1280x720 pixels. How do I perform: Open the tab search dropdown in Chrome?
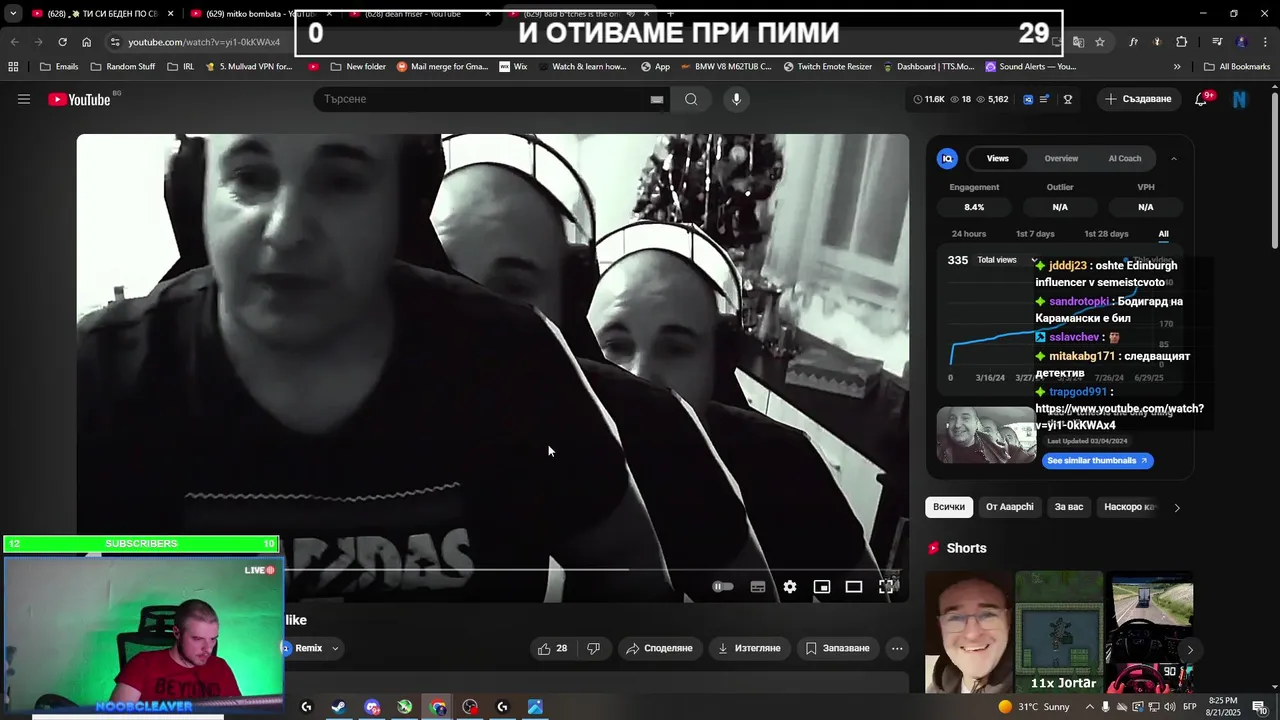pyautogui.click(x=13, y=14)
